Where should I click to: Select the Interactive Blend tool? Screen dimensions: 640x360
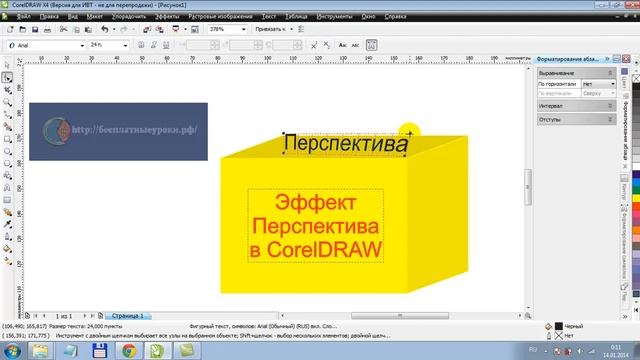coord(7,212)
